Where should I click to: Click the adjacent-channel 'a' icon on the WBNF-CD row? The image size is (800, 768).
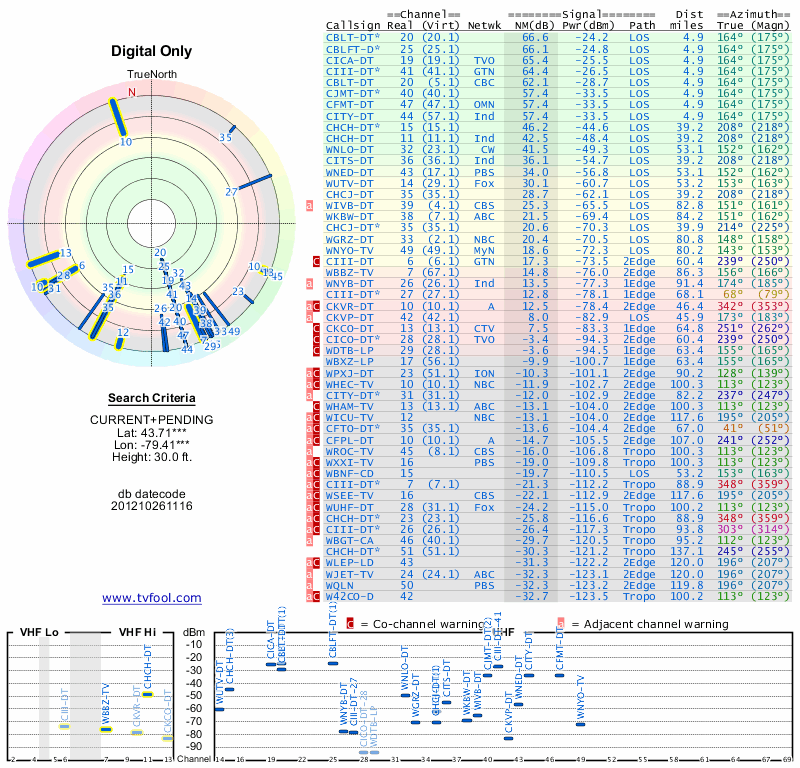309,474
